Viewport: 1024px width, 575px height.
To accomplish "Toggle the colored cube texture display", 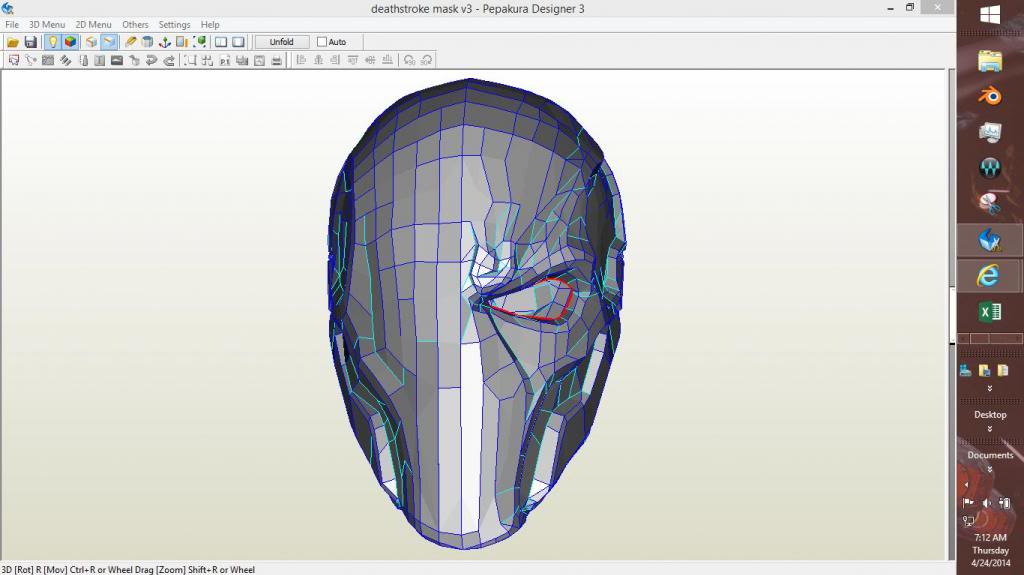I will 70,42.
